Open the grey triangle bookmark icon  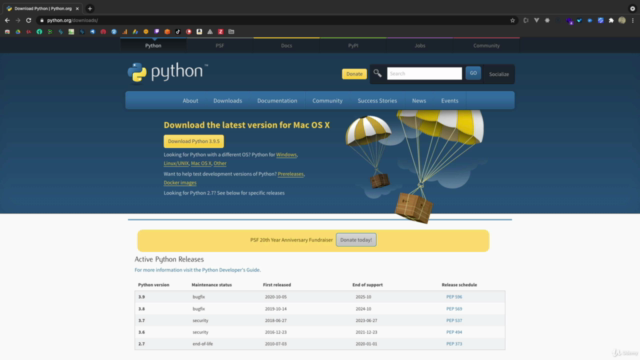click(210, 31)
